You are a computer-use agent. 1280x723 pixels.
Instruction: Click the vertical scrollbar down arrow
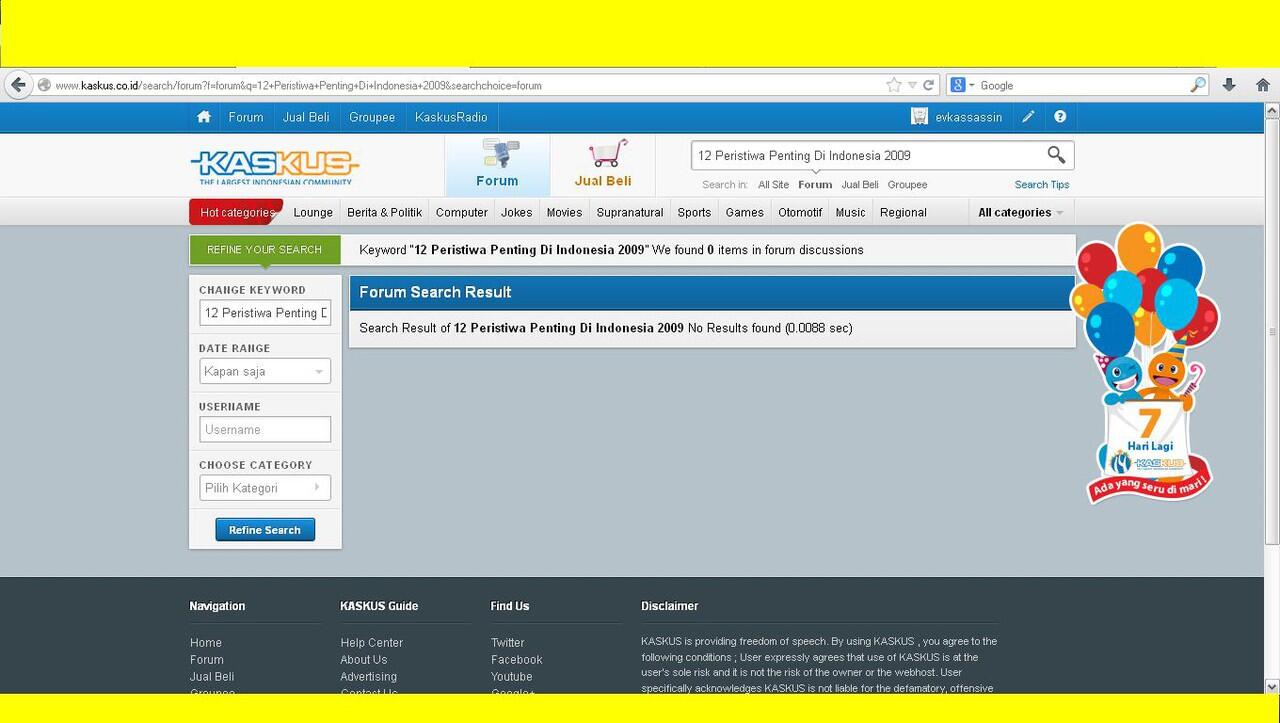pos(1272,687)
